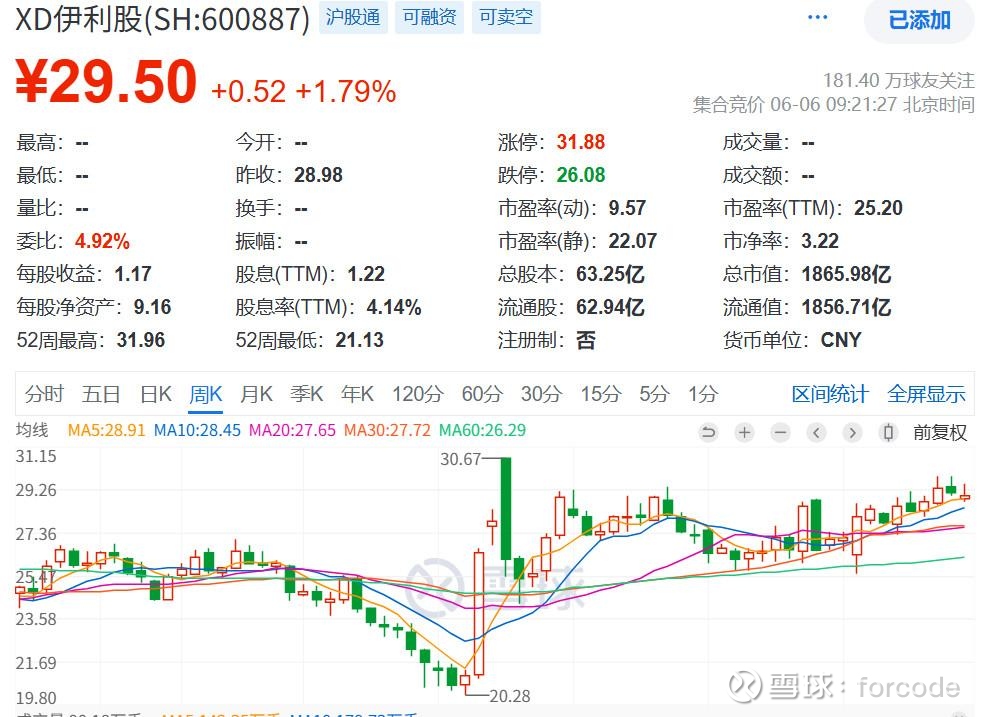Open the 季K chart tab
The height and width of the screenshot is (717, 989).
[307, 394]
